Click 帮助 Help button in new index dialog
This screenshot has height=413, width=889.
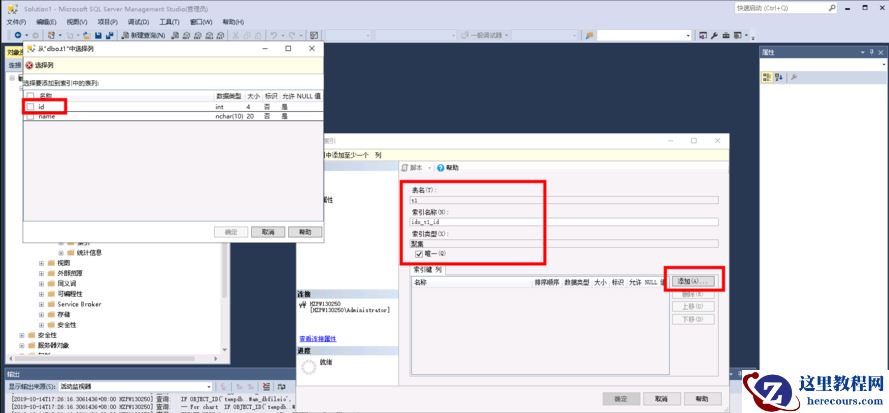[703, 398]
